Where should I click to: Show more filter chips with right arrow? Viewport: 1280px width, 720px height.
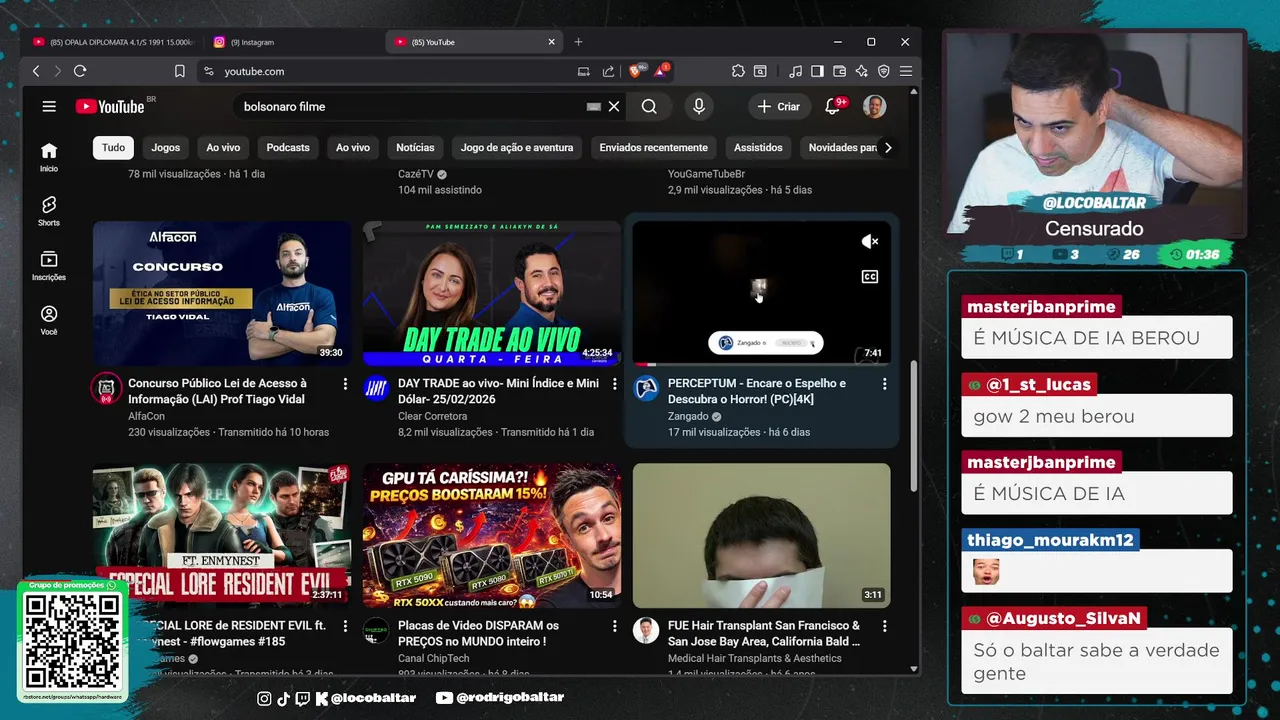(x=887, y=147)
